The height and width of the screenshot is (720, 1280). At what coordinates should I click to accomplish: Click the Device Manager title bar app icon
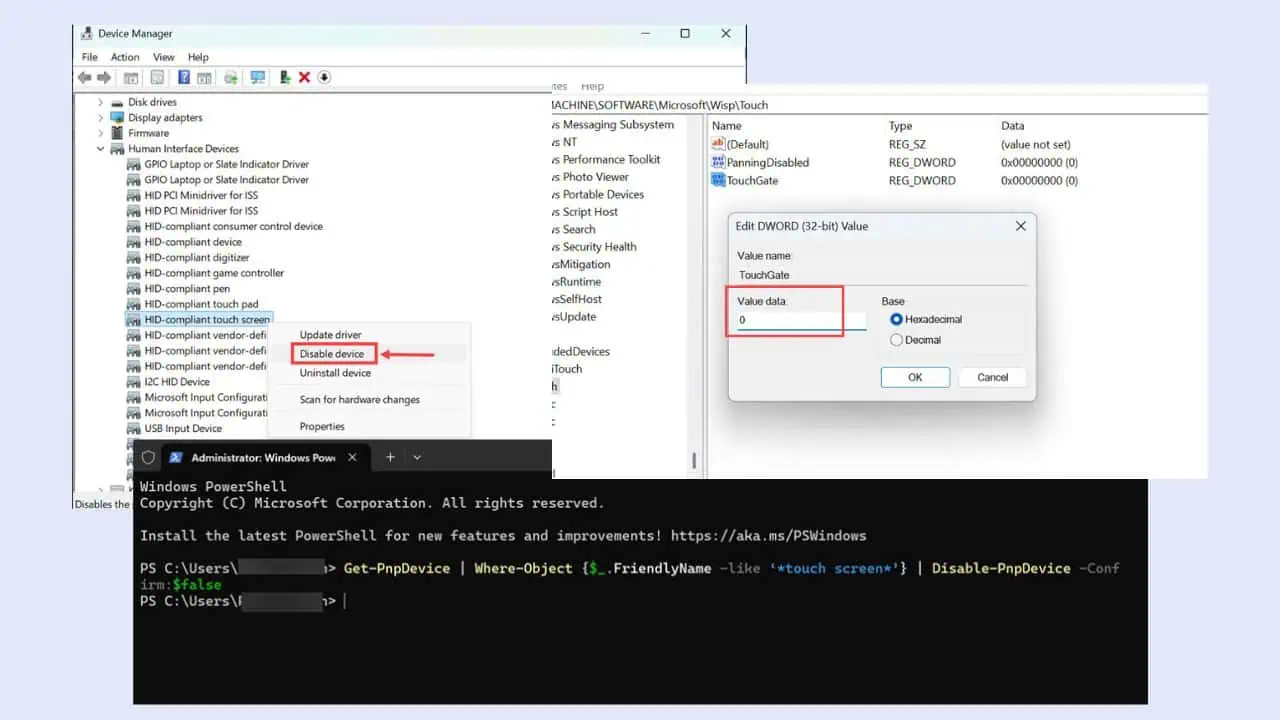click(86, 34)
